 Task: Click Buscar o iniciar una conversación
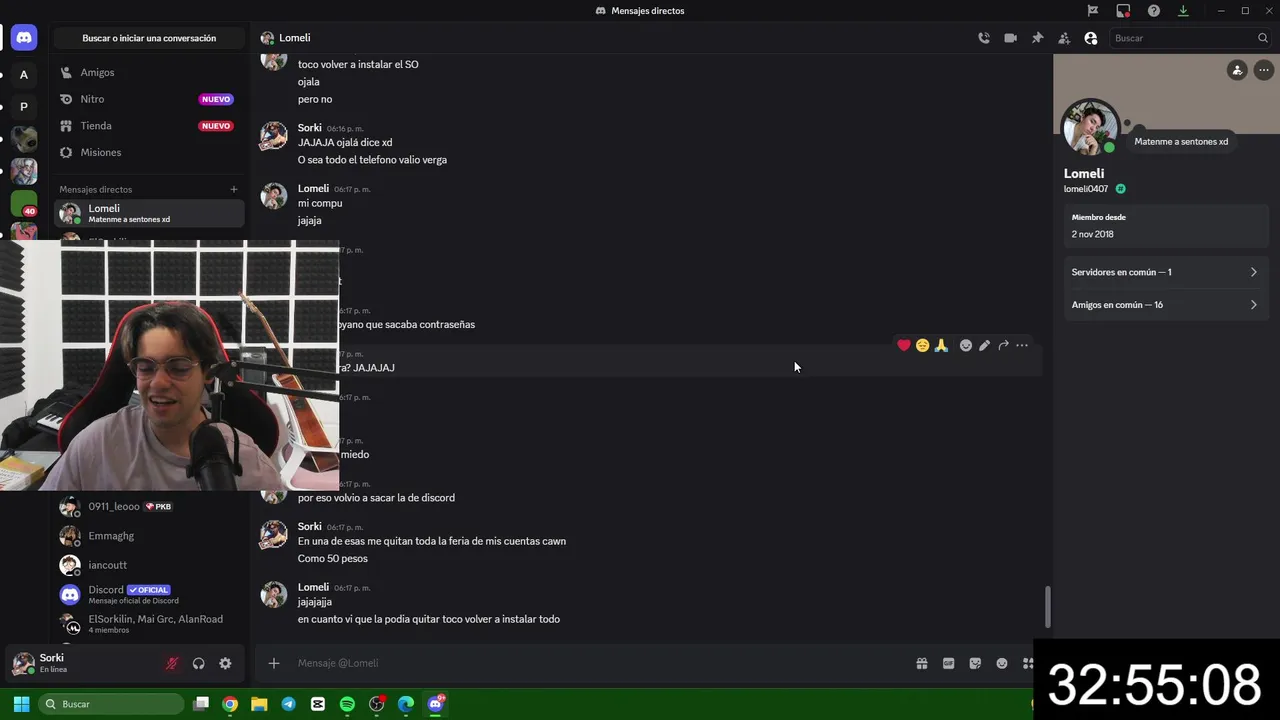tap(149, 38)
